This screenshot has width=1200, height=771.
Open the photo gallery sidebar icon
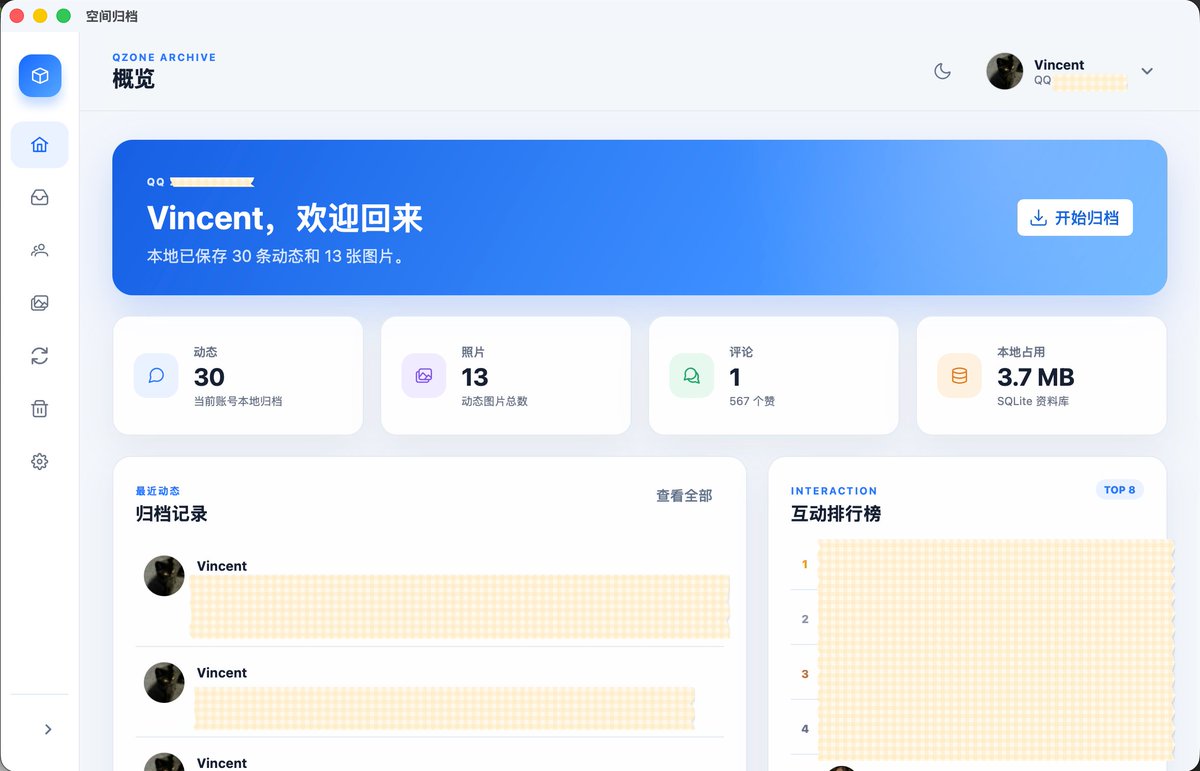[40, 303]
